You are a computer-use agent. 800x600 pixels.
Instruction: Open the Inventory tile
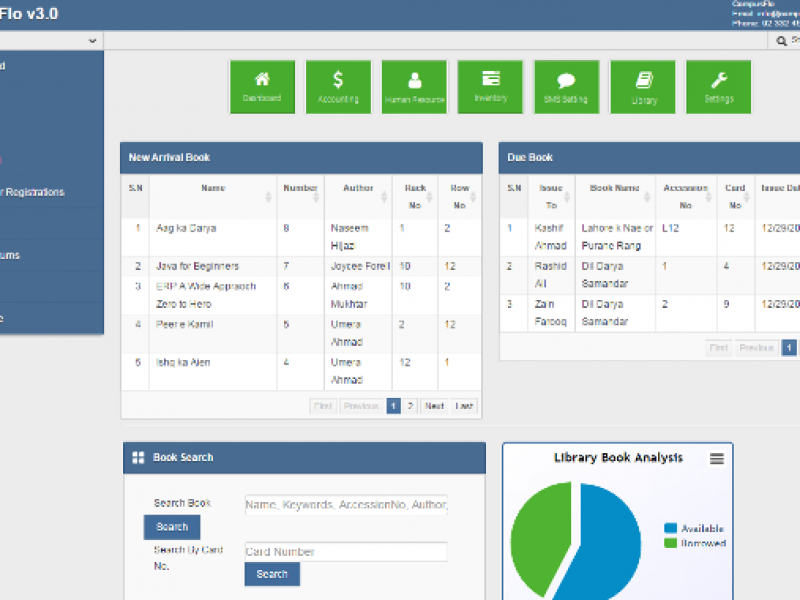click(x=490, y=87)
